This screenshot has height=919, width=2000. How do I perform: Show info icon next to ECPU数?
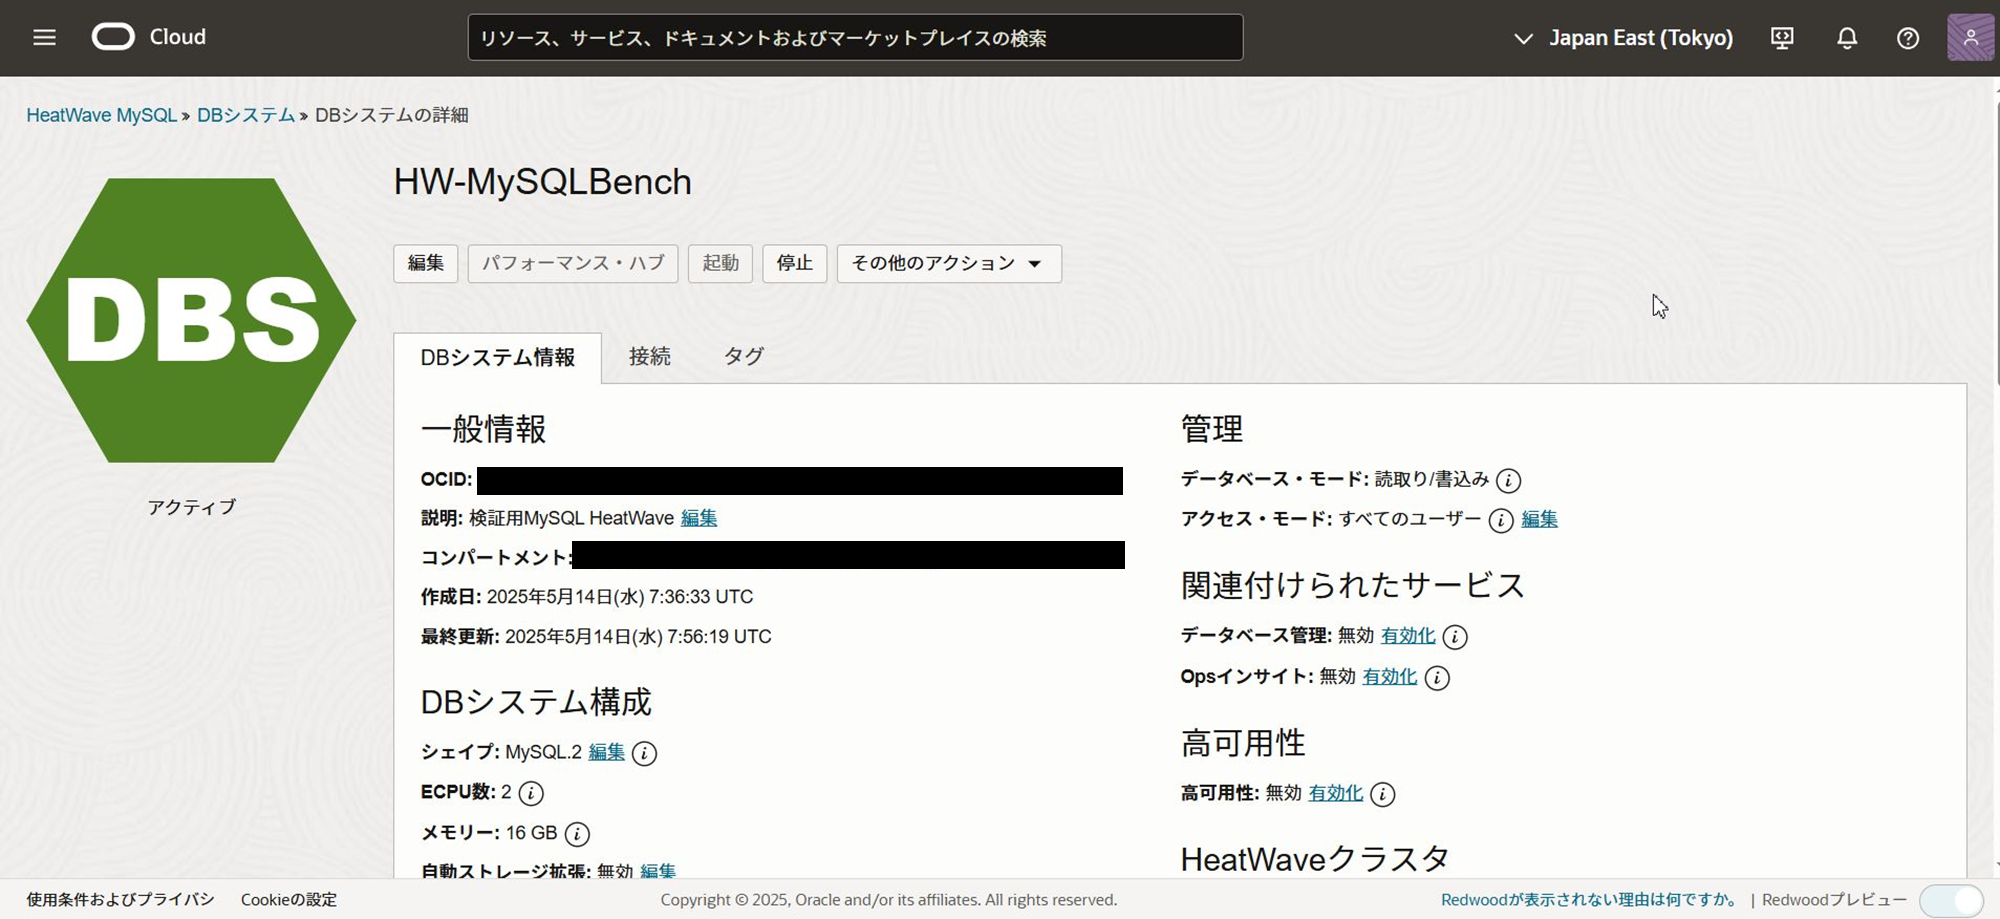531,793
